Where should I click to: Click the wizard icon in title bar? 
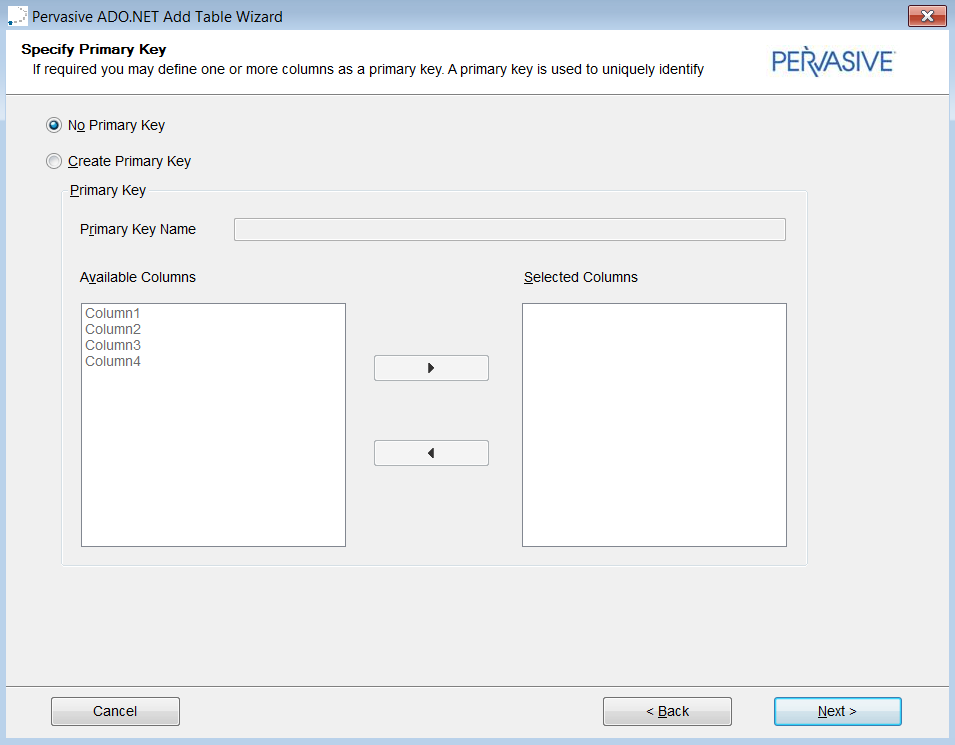(17, 17)
